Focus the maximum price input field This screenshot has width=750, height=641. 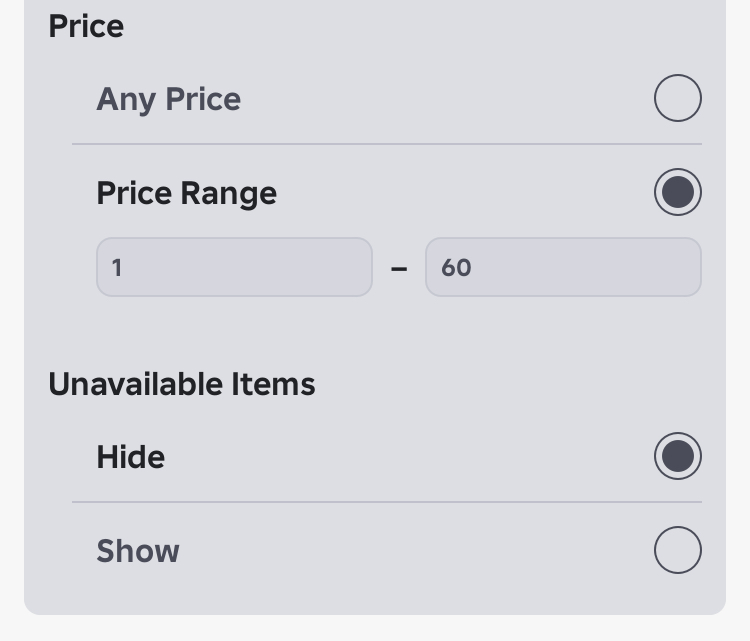pyautogui.click(x=563, y=267)
